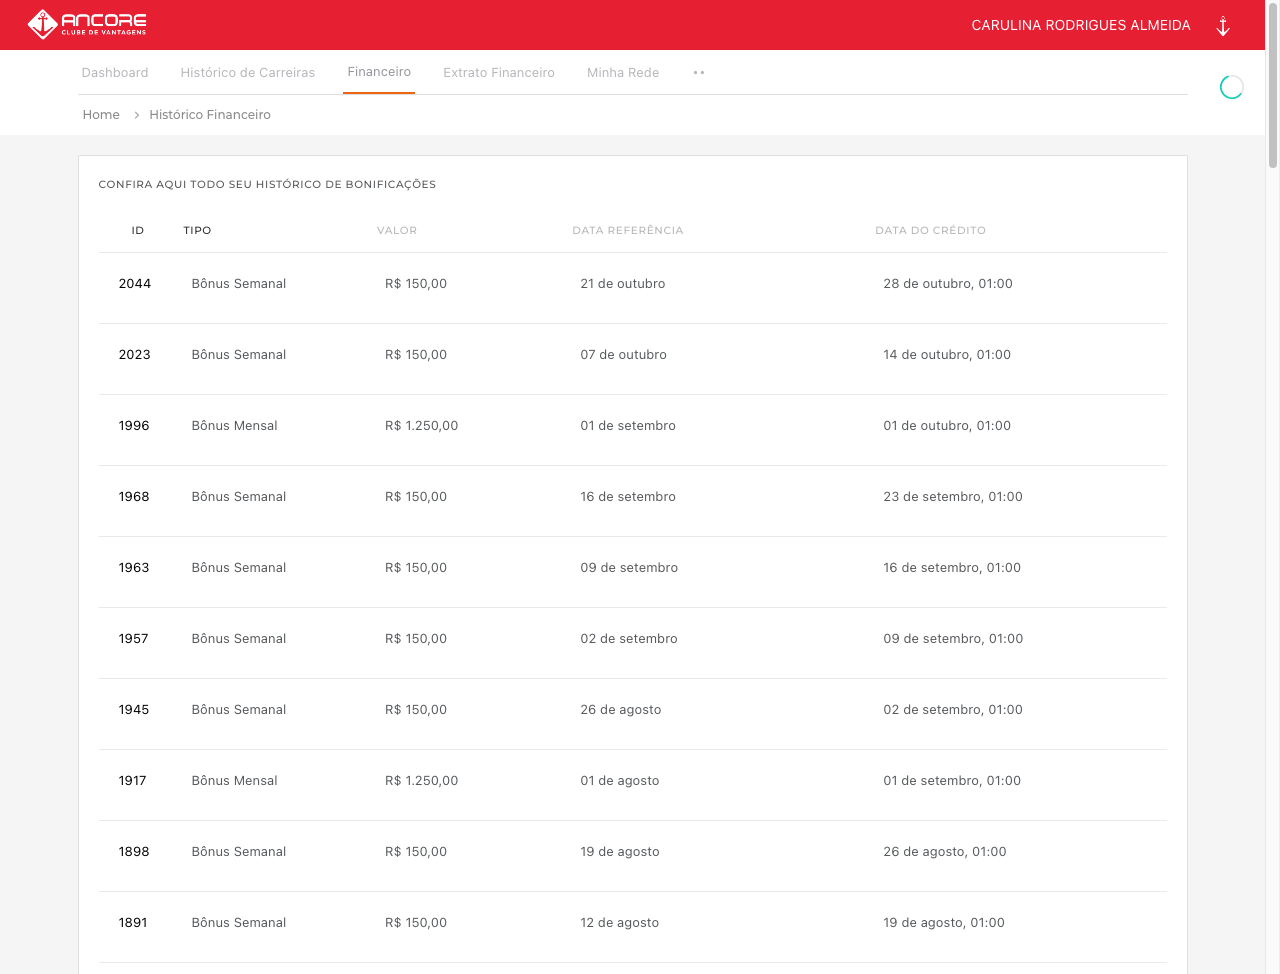The height and width of the screenshot is (974, 1280).
Task: Click the Ancore logo in header
Action: (x=87, y=24)
